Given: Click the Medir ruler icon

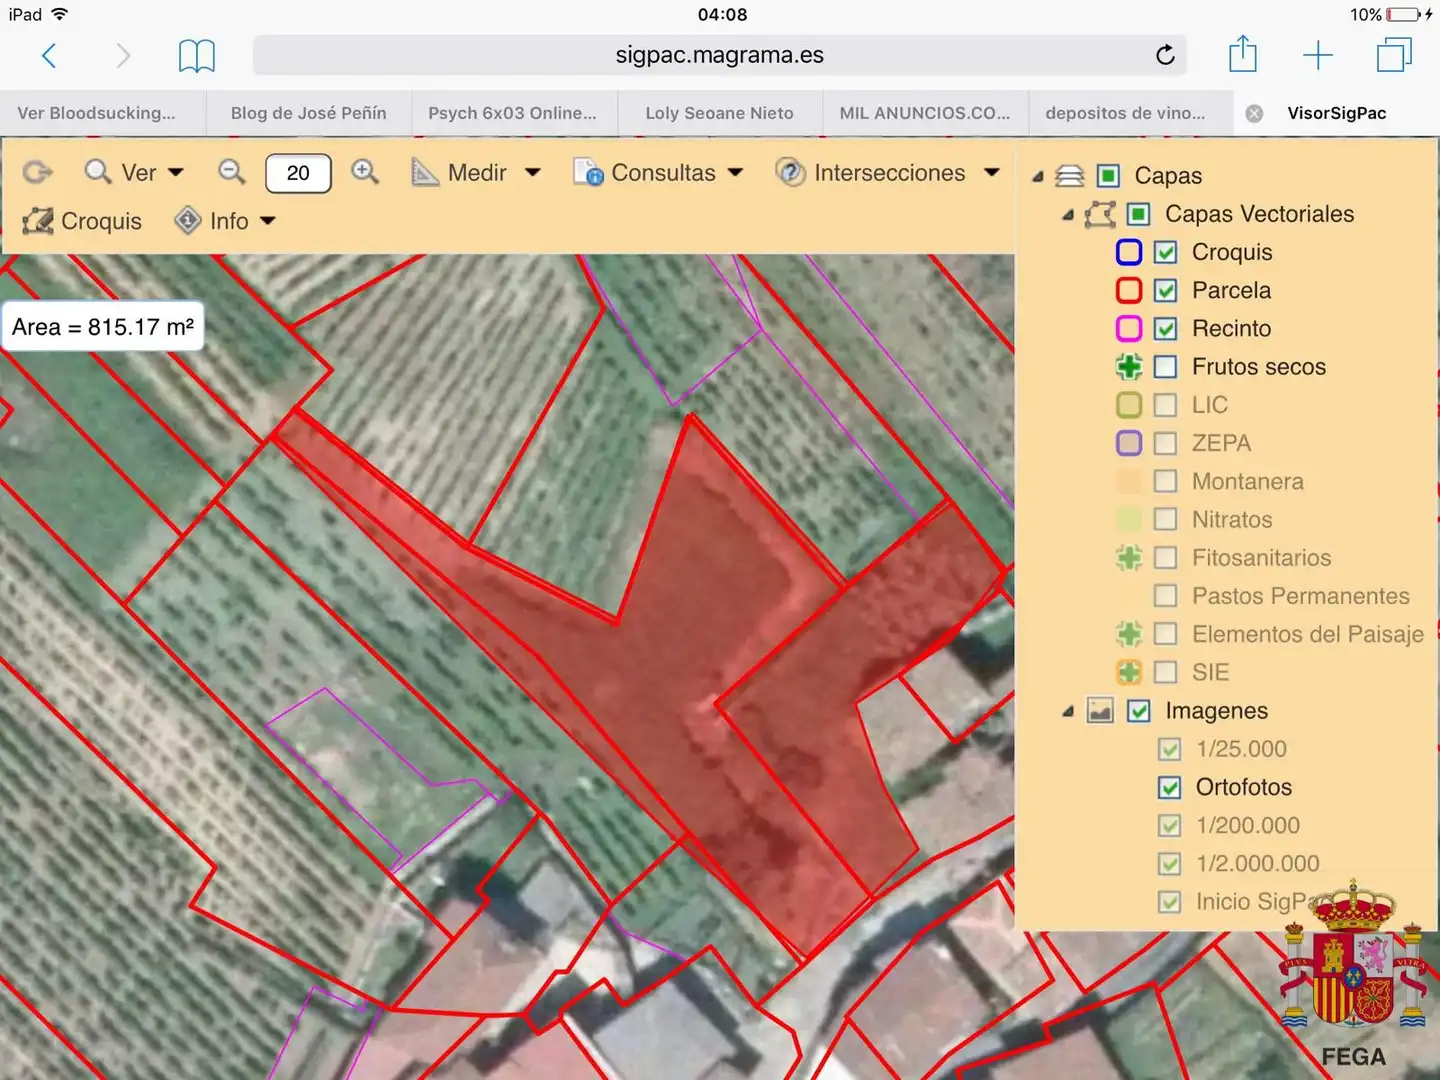Looking at the screenshot, I should click(425, 172).
